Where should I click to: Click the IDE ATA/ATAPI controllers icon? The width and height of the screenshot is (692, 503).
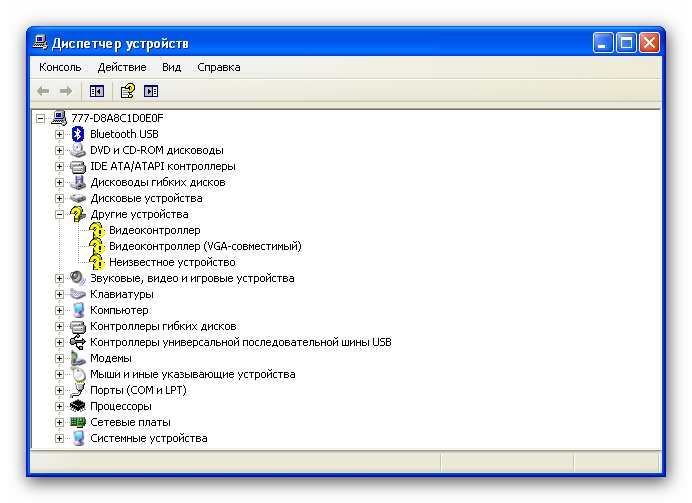pyautogui.click(x=78, y=166)
